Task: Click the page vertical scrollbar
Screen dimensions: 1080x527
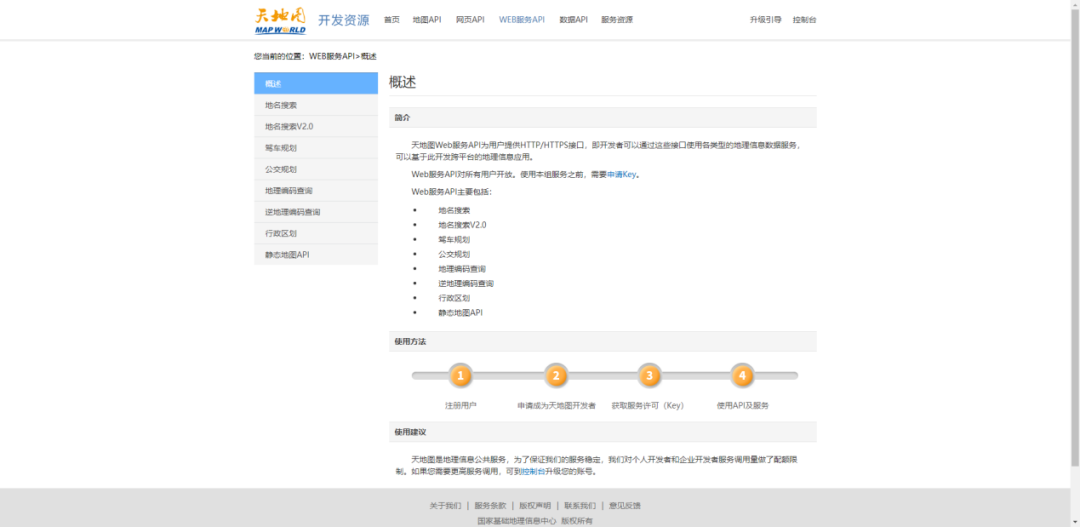Action: click(x=1074, y=238)
